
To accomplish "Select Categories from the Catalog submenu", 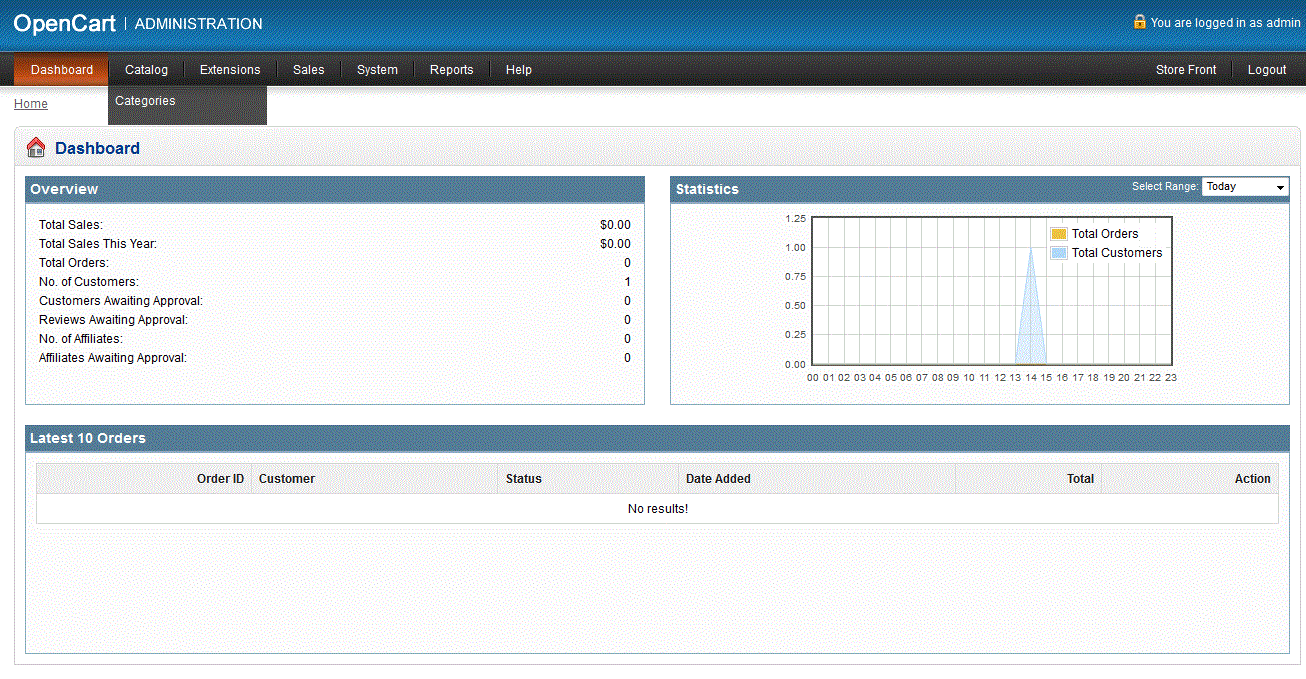I will 145,101.
